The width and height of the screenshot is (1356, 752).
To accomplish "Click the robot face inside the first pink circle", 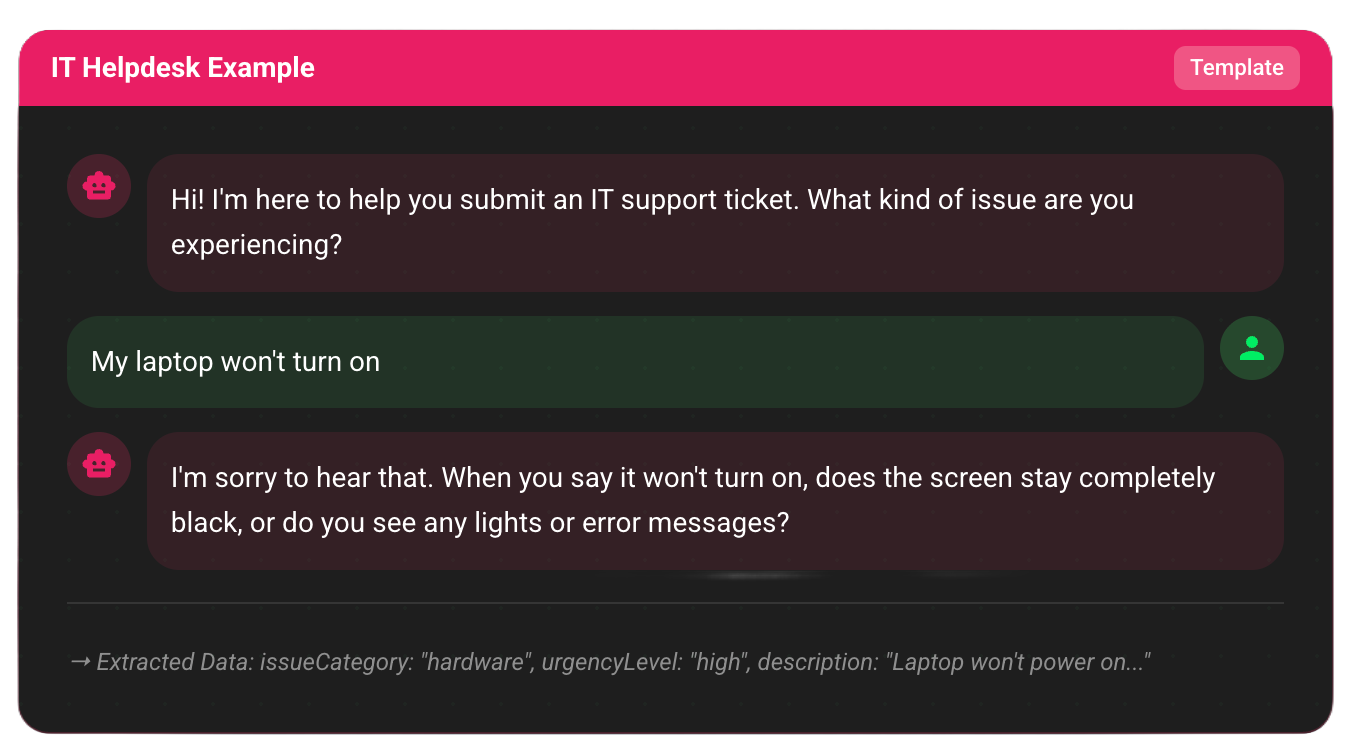I will (x=99, y=186).
